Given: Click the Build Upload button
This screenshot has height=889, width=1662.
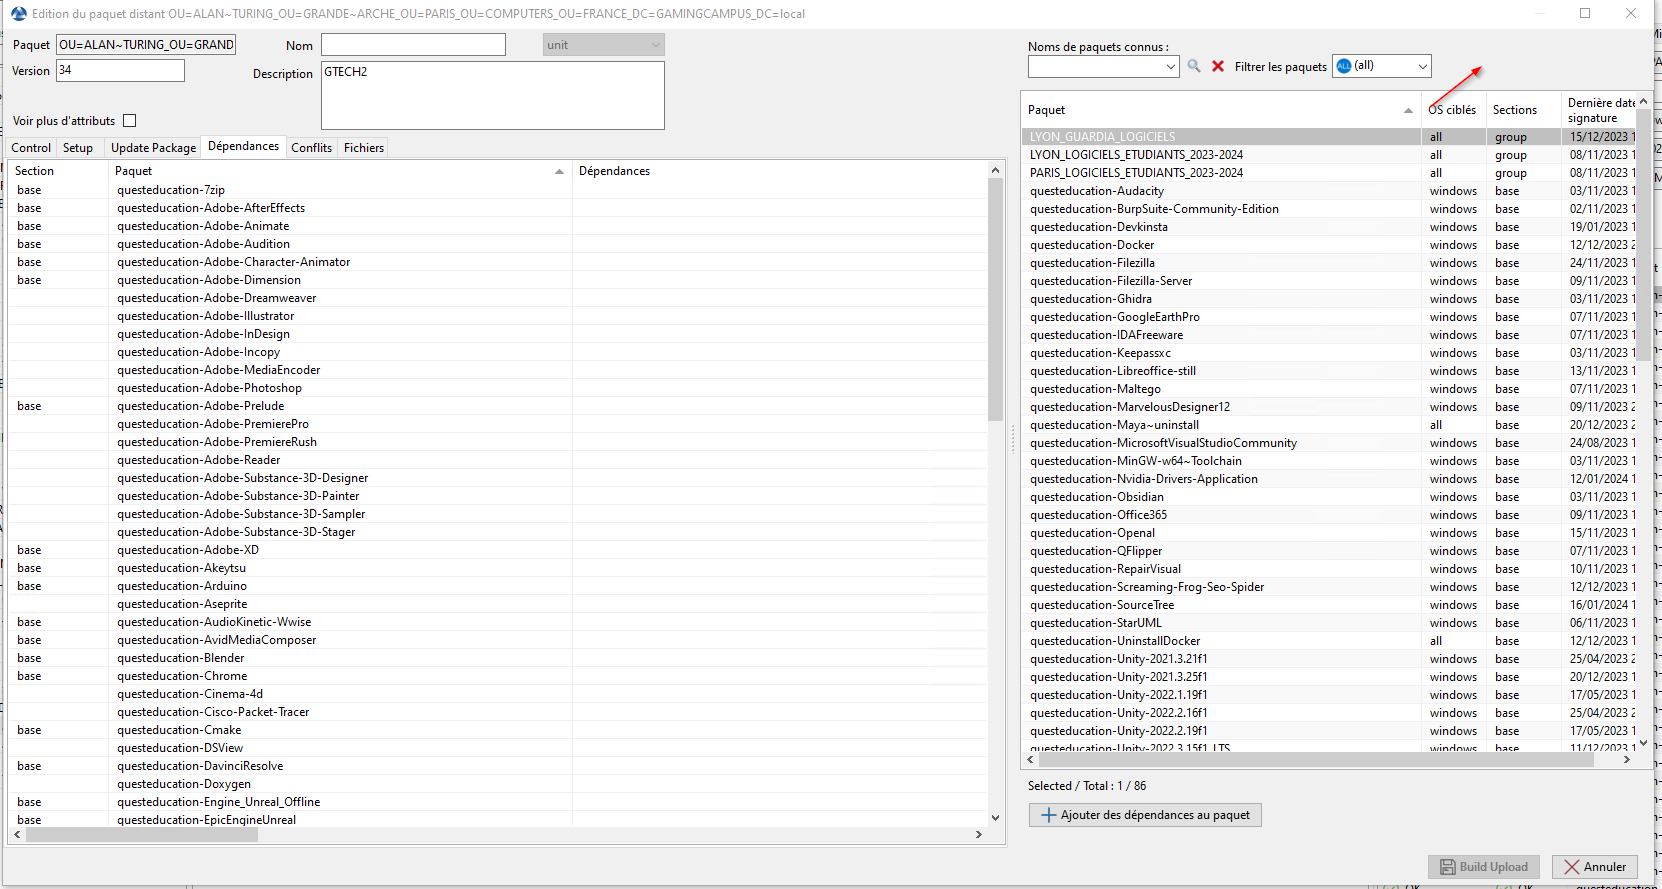Looking at the screenshot, I should 1485,867.
